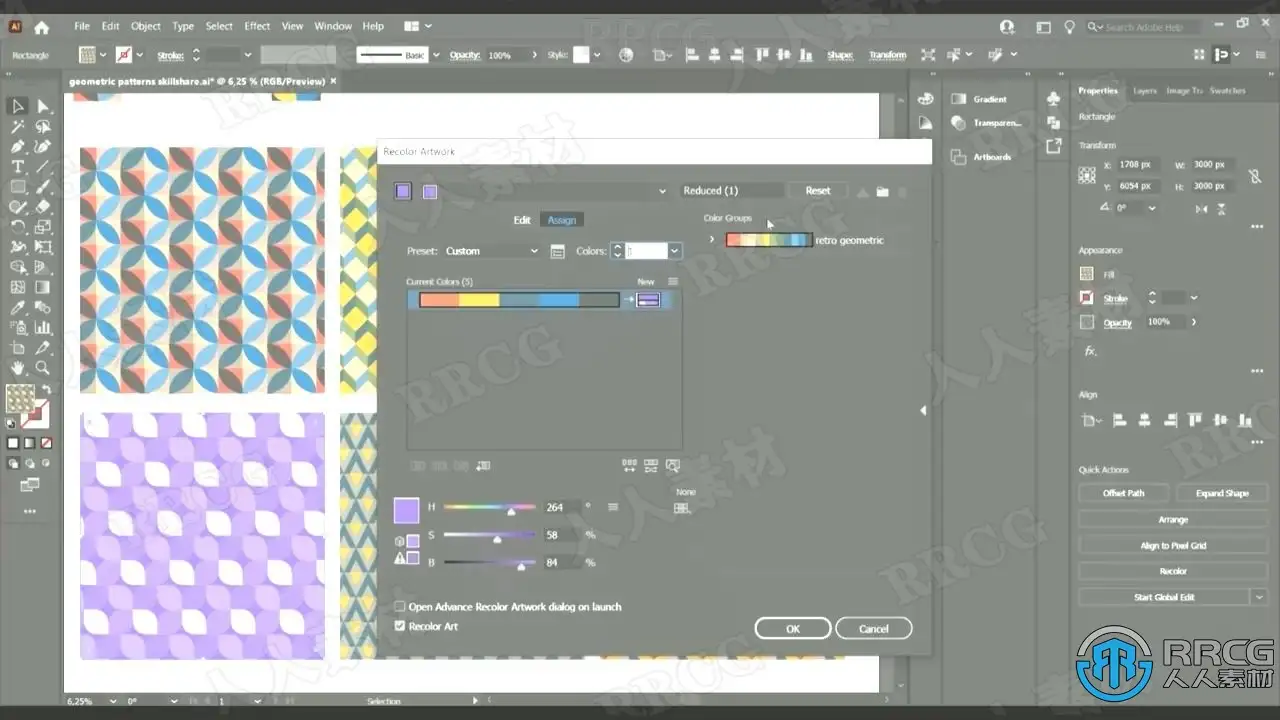Screen dimensions: 1280x720
Task: Click the large purple current color swatch
Action: [x=406, y=511]
